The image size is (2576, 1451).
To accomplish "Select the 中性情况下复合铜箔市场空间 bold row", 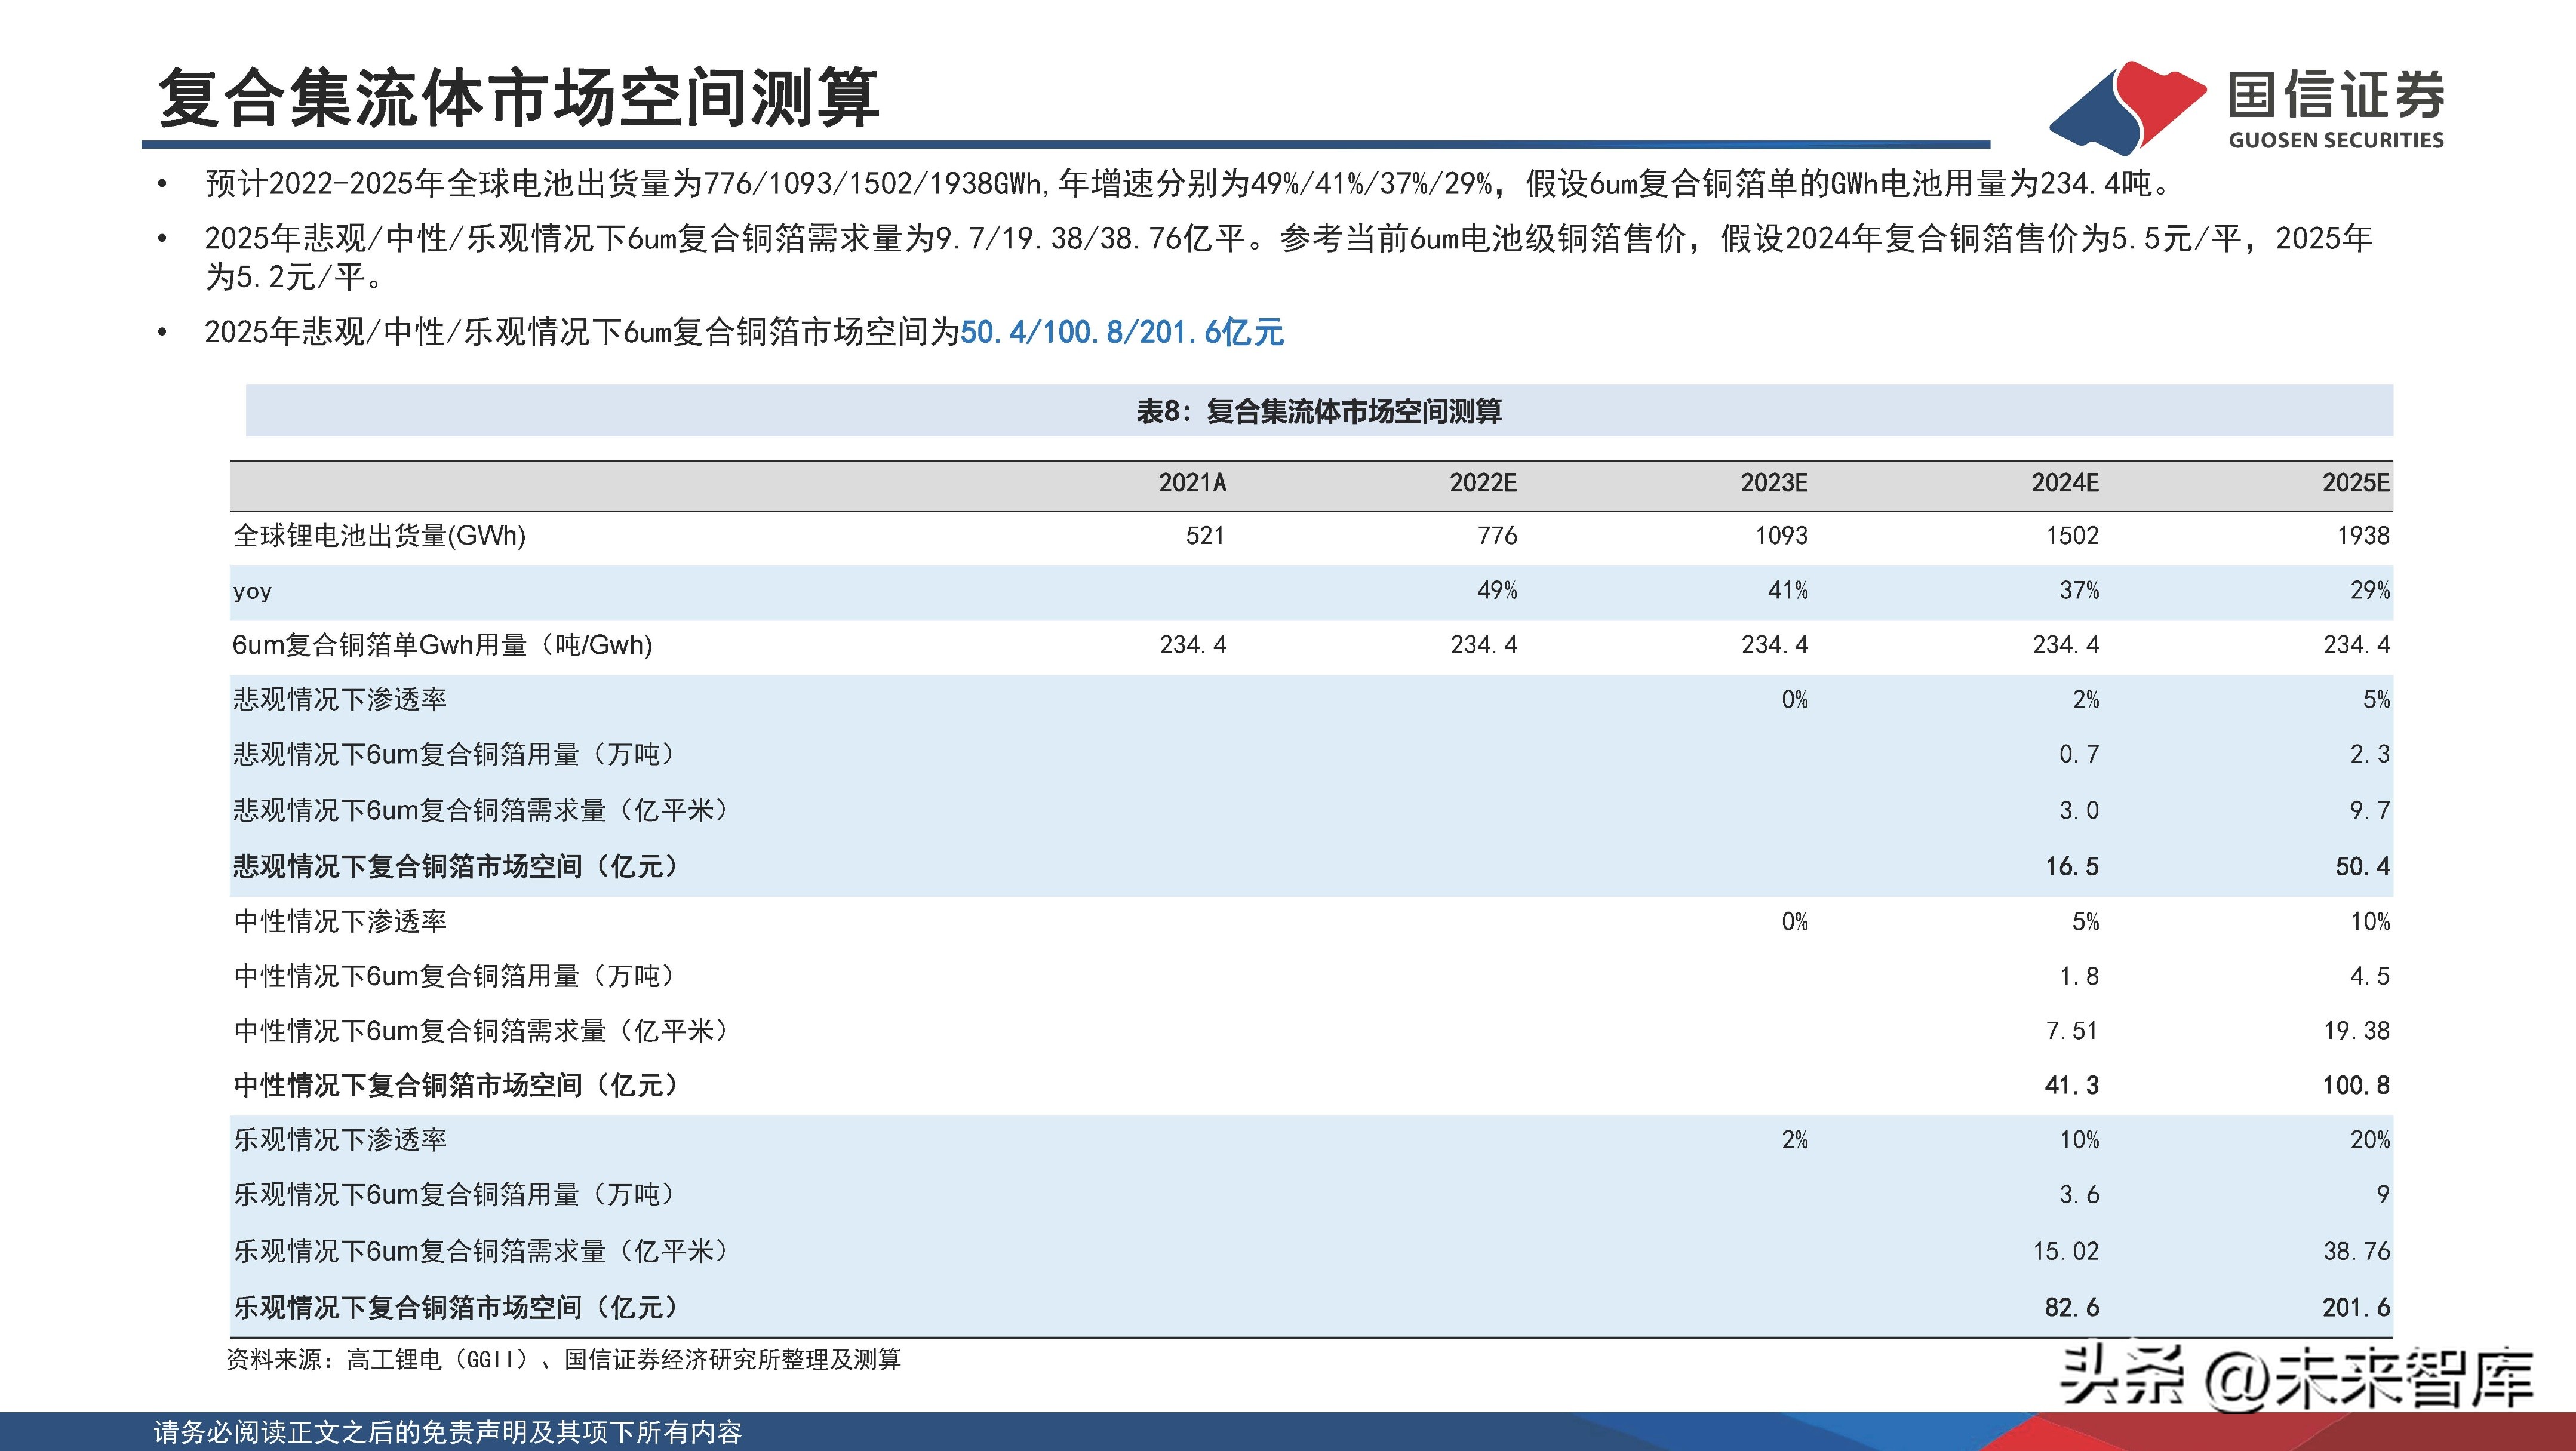I will click(x=454, y=1084).
